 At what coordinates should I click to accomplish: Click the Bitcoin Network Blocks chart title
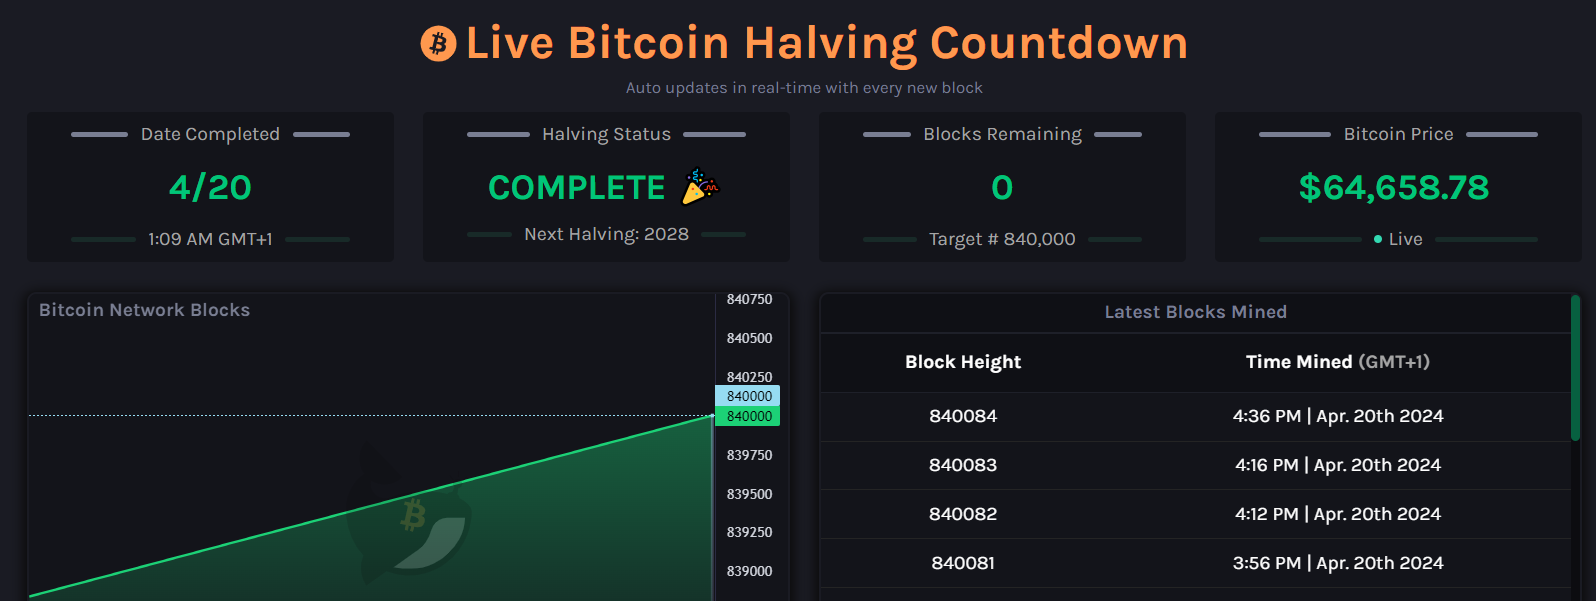[x=144, y=310]
